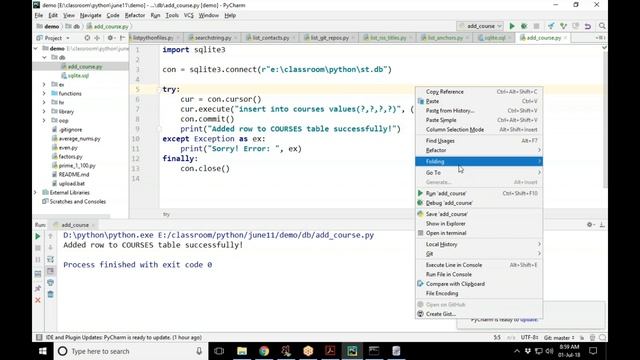The height and width of the screenshot is (360, 640).
Task: Select Show in Explorer menu entry
Action: (479, 224)
